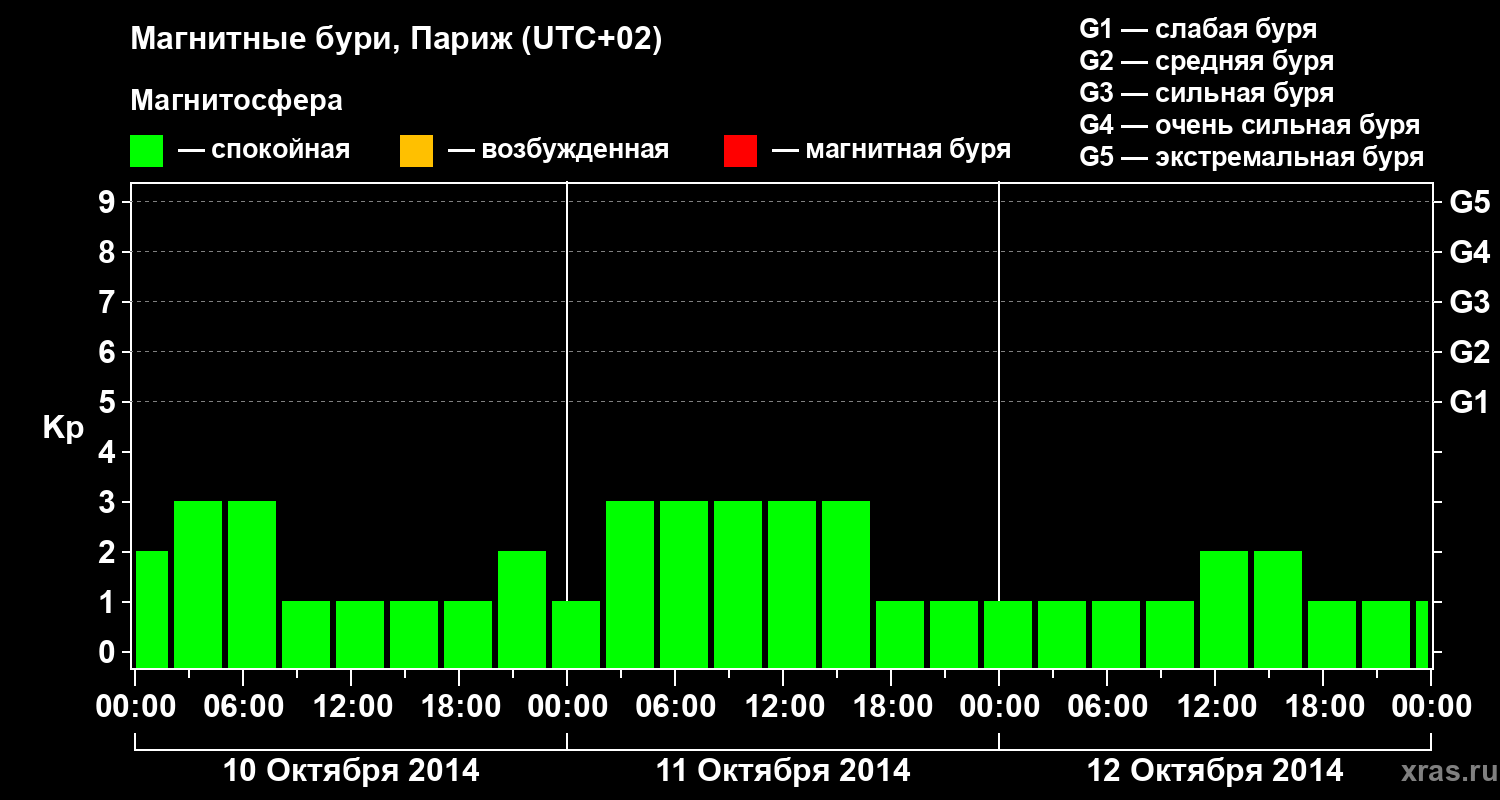The width and height of the screenshot is (1500, 800).
Task: Click the 06:00 time label for 12 October
Action: (x=1107, y=706)
